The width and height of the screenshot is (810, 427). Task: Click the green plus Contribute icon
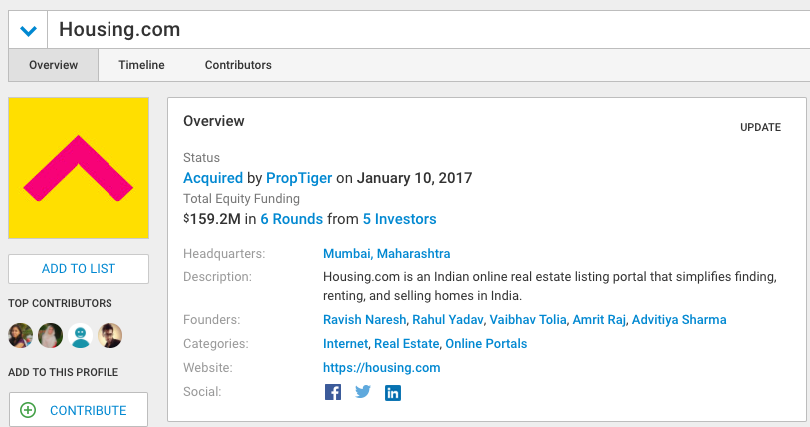tap(28, 410)
